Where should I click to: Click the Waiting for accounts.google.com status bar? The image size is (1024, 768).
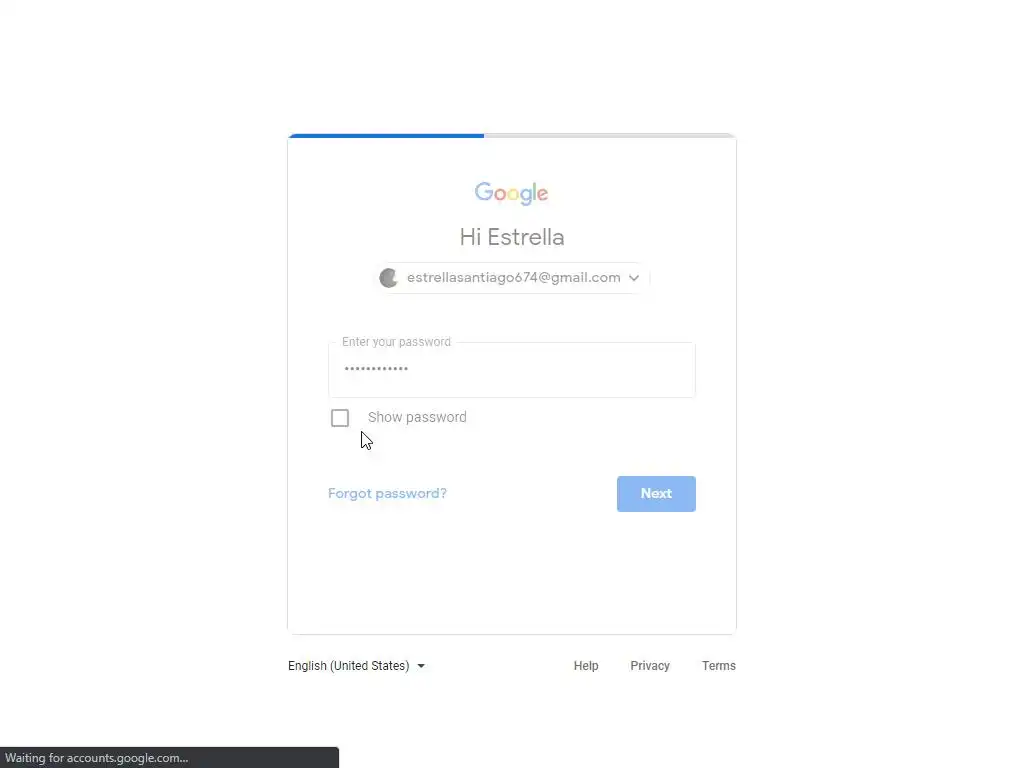point(169,758)
